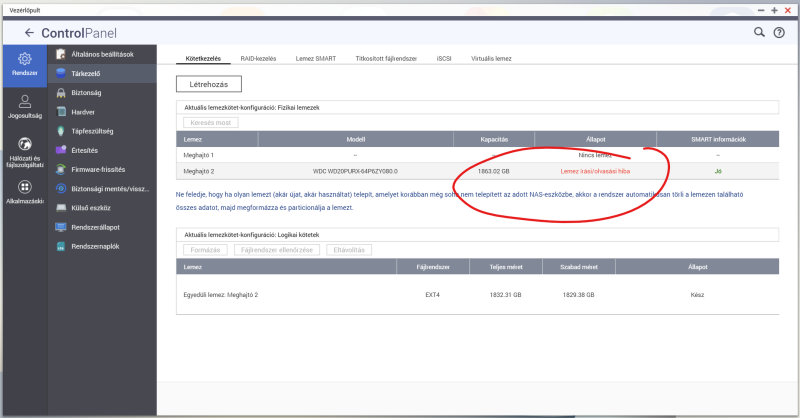Screen dimensions: 800x418
Task: Maximize the Vezérlőpult window with plus
Action: 774,10
